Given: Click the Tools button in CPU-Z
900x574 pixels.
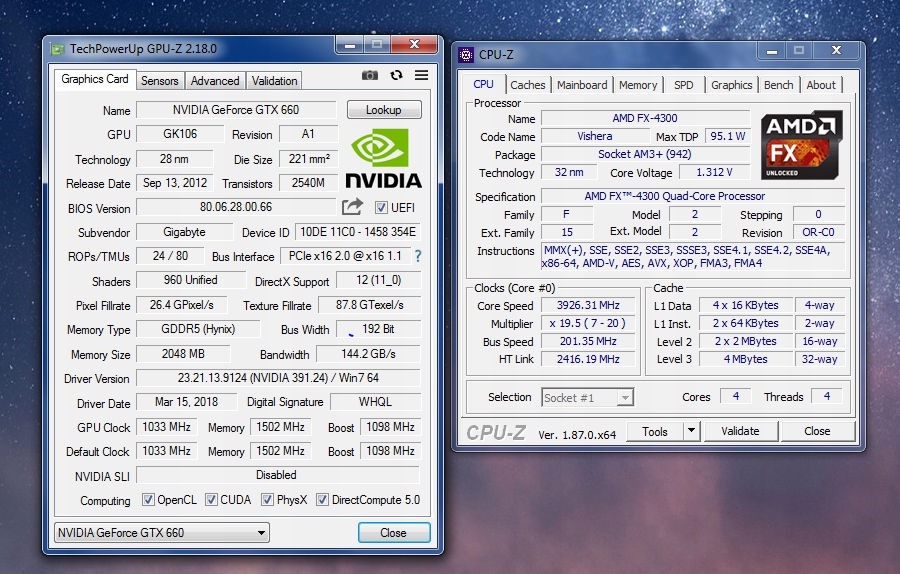Looking at the screenshot, I should click(655, 431).
